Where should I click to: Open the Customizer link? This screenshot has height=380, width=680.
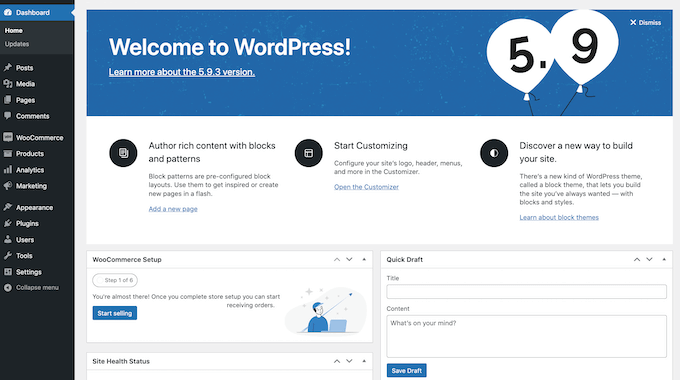(366, 187)
